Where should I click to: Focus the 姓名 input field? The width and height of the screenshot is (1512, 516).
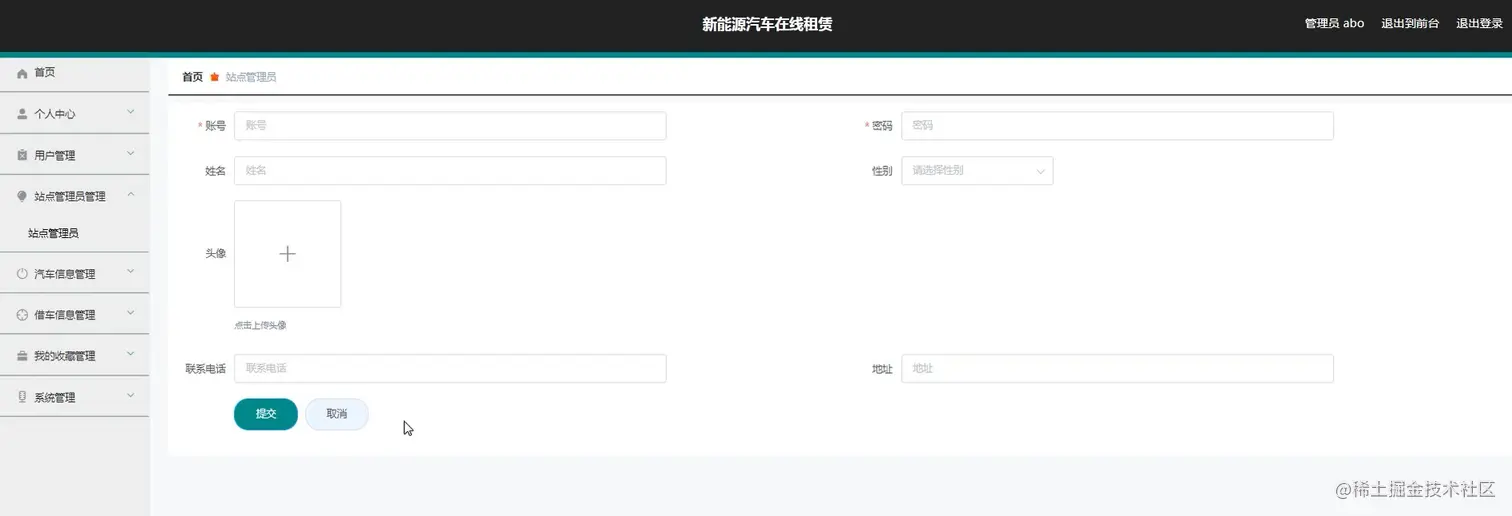click(x=450, y=171)
